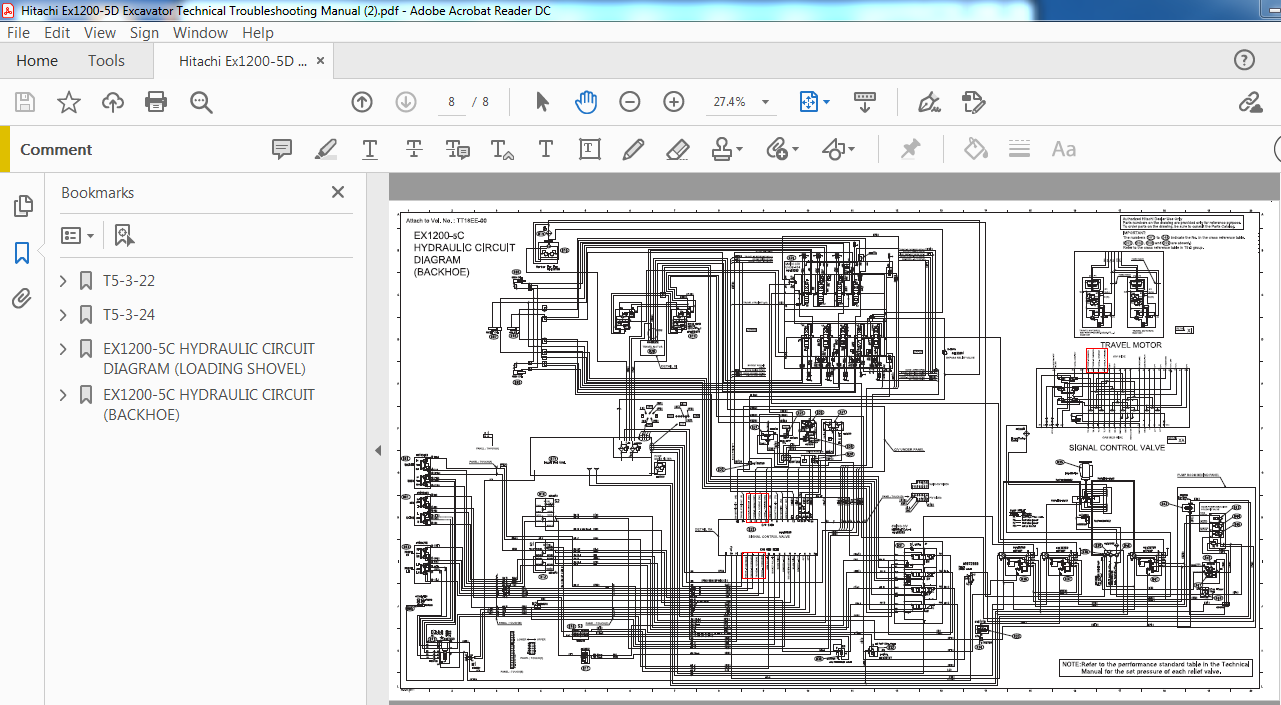Image resolution: width=1281 pixels, height=705 pixels.
Task: Expand the BACKHOE circuit bookmark
Action: point(64,395)
